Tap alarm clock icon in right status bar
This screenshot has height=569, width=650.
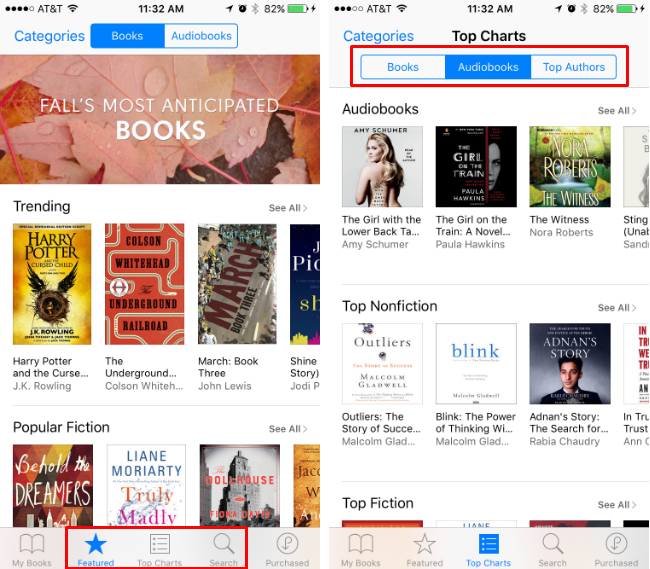point(571,8)
